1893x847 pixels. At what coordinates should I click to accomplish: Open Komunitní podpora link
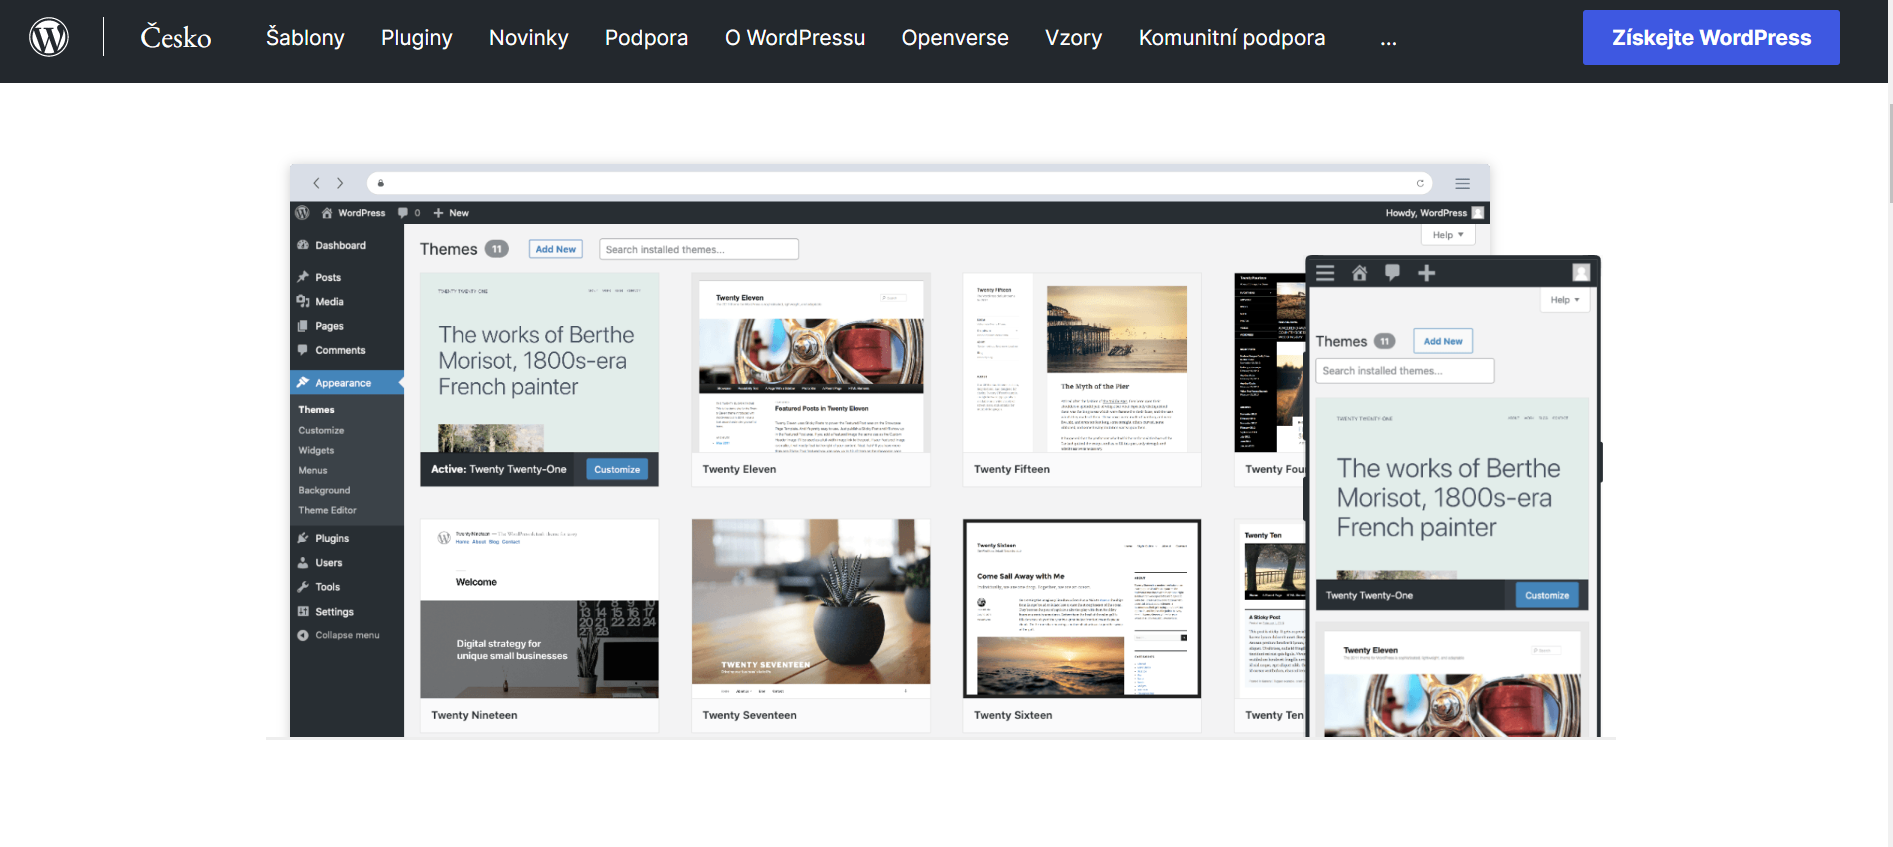(x=1232, y=38)
